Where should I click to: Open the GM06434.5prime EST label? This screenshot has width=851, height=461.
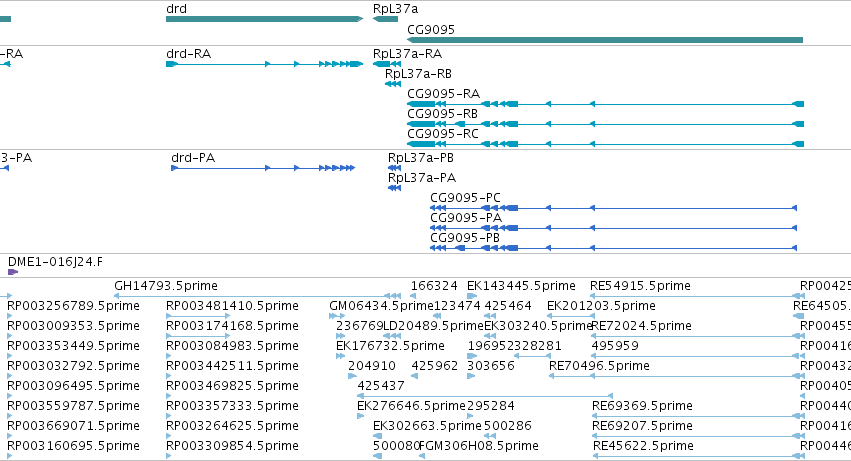(381, 306)
